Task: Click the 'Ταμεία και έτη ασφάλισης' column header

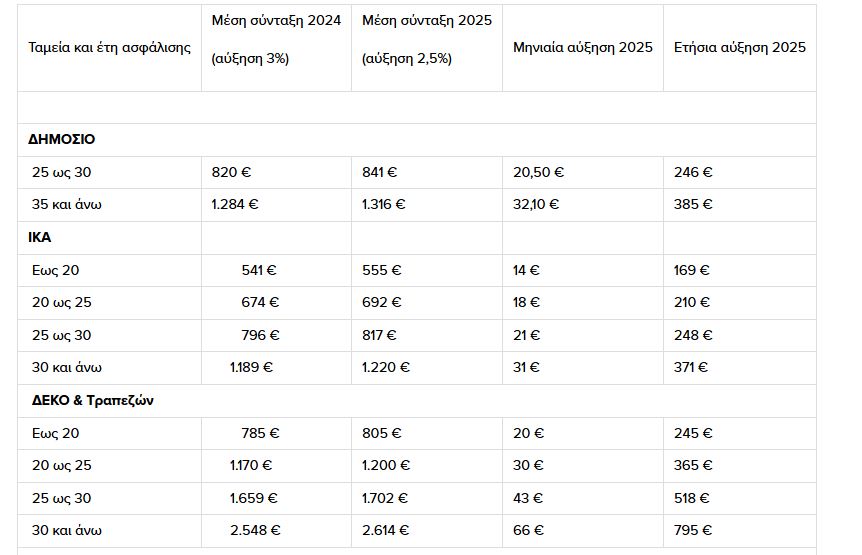Action: coord(109,48)
